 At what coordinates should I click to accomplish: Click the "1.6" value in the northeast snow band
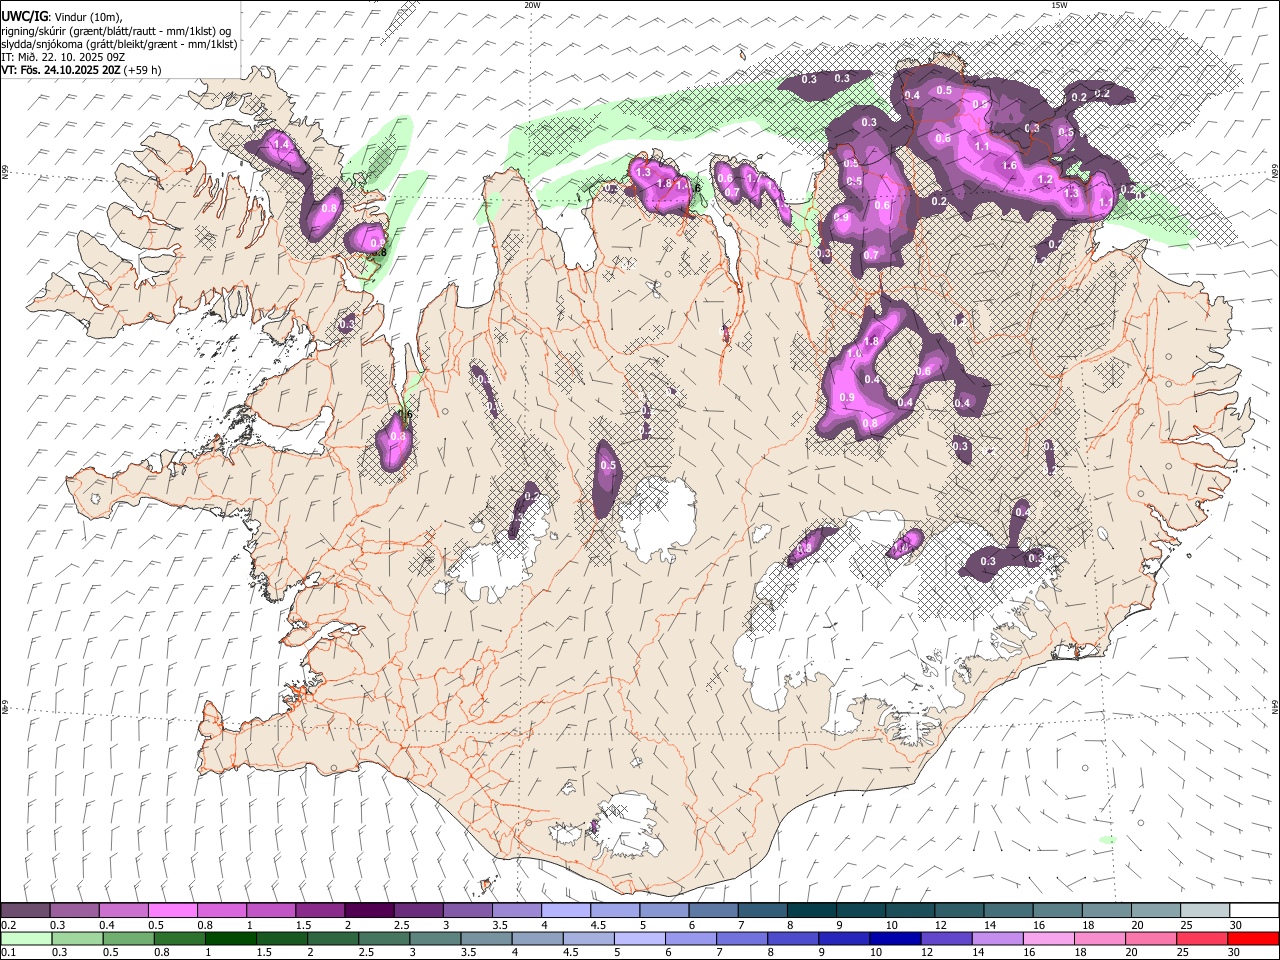[1009, 166]
